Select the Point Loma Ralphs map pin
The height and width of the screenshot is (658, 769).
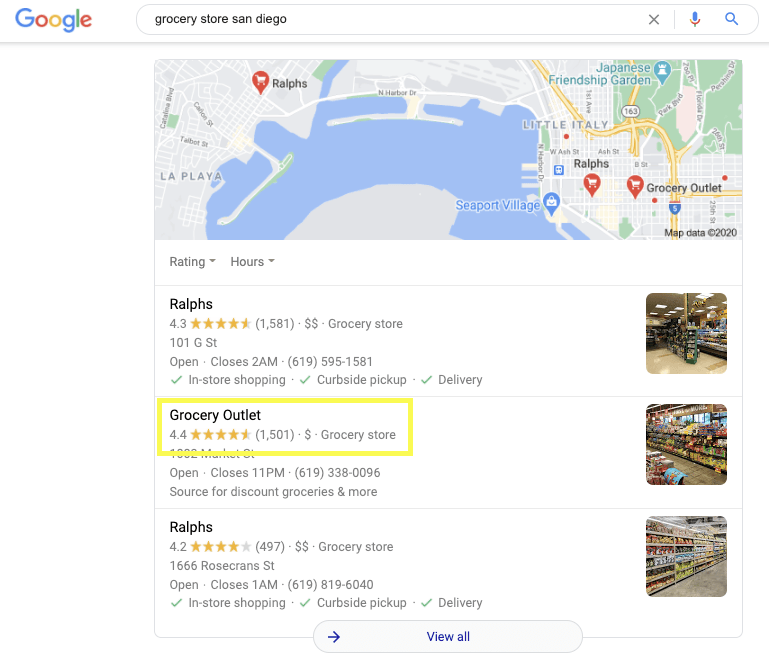pos(260,82)
